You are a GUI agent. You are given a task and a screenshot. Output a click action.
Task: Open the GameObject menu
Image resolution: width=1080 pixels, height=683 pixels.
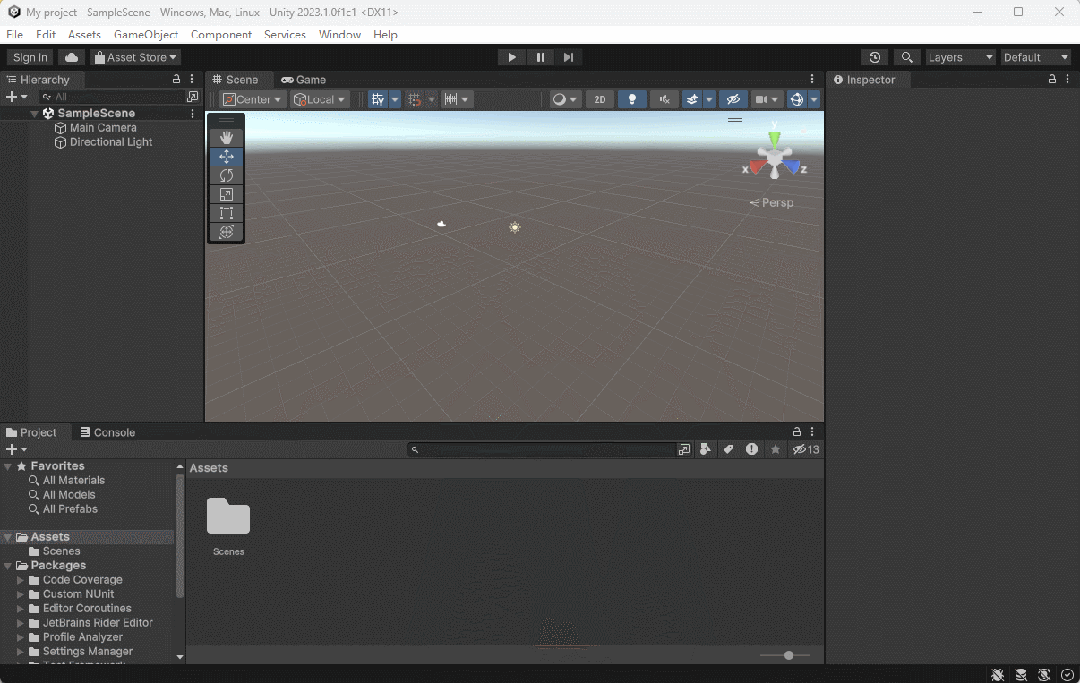[x=146, y=34]
